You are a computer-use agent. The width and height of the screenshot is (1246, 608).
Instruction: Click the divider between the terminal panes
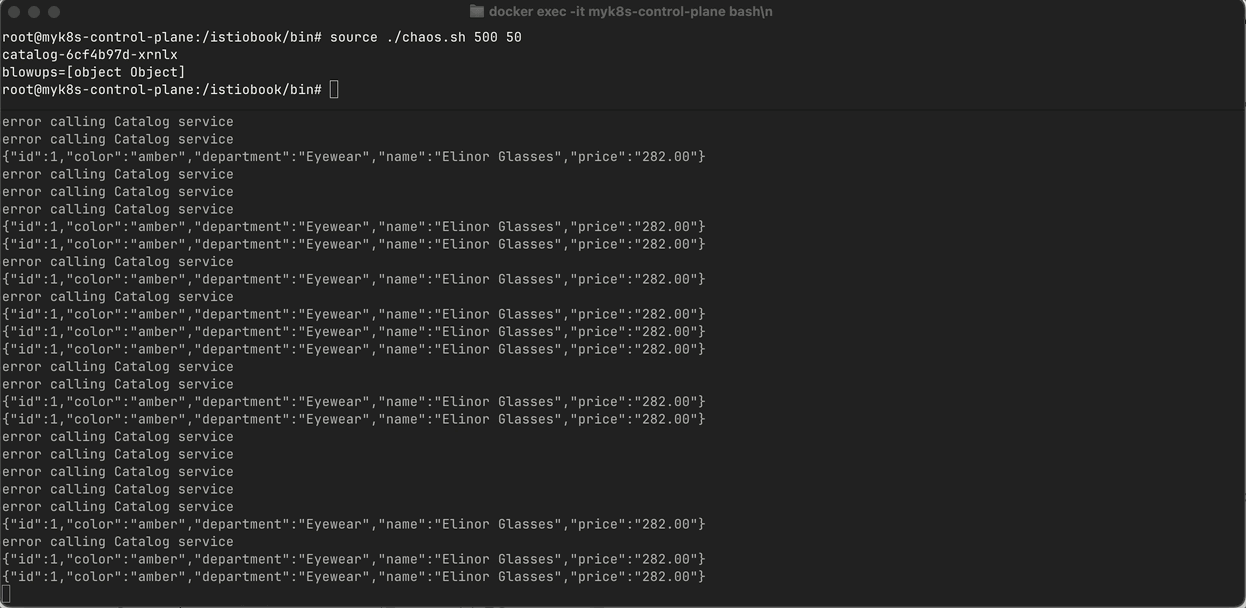623,108
